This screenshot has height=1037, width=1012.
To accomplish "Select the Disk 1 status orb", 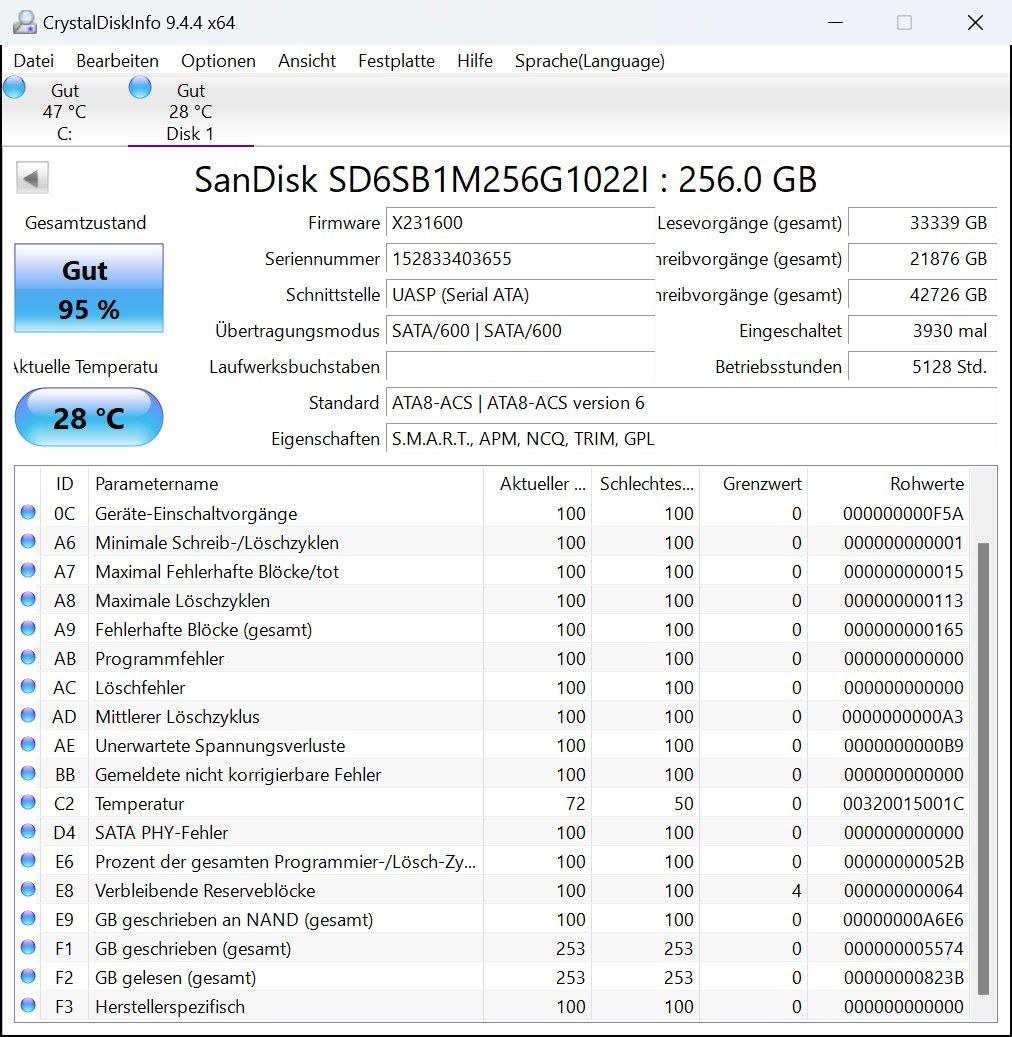I will [140, 87].
